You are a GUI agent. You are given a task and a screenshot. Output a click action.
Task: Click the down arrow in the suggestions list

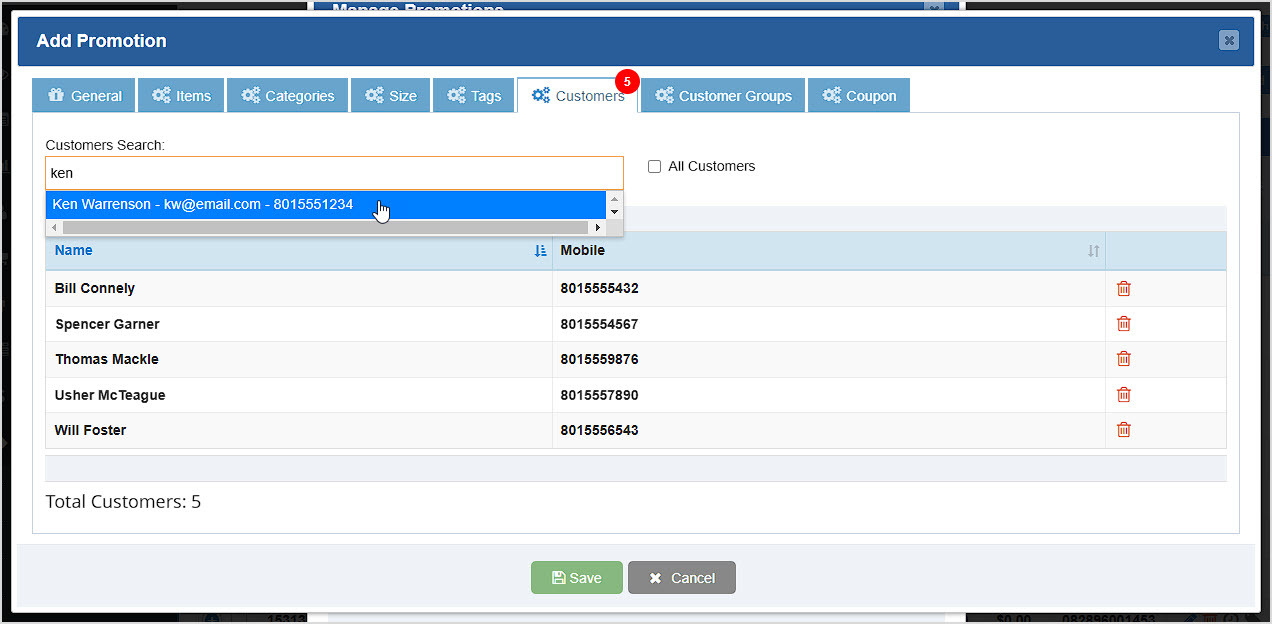[x=614, y=212]
